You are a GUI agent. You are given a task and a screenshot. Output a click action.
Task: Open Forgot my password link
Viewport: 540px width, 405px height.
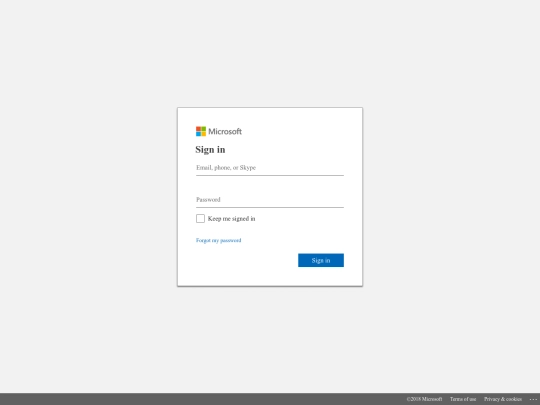tap(219, 240)
